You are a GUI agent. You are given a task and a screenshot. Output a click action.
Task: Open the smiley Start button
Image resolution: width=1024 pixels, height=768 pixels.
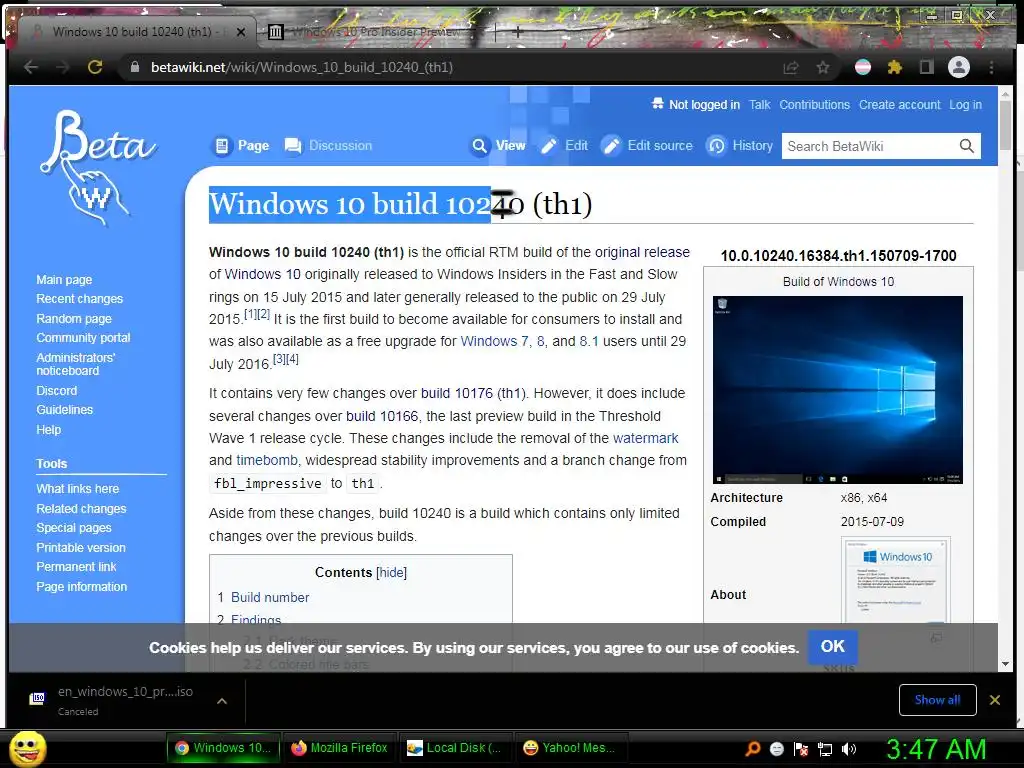click(27, 748)
